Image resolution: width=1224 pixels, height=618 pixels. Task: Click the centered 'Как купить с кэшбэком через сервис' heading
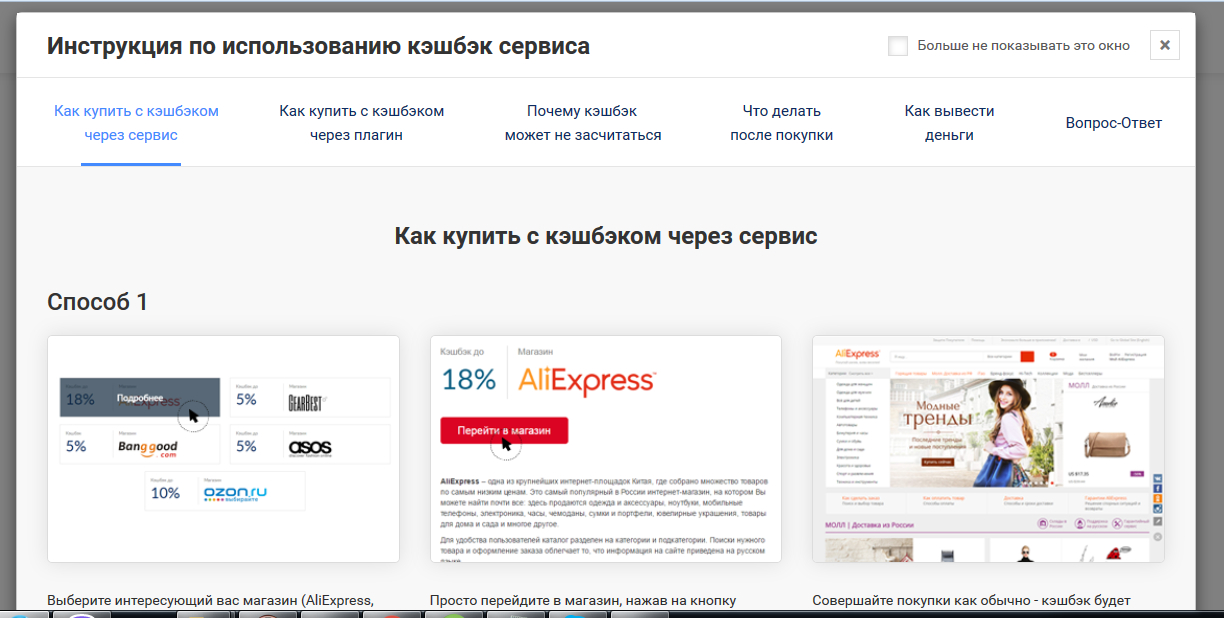tap(606, 237)
